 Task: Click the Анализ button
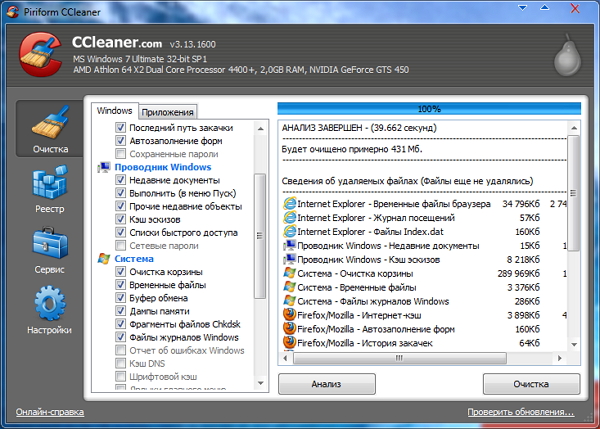point(326,384)
